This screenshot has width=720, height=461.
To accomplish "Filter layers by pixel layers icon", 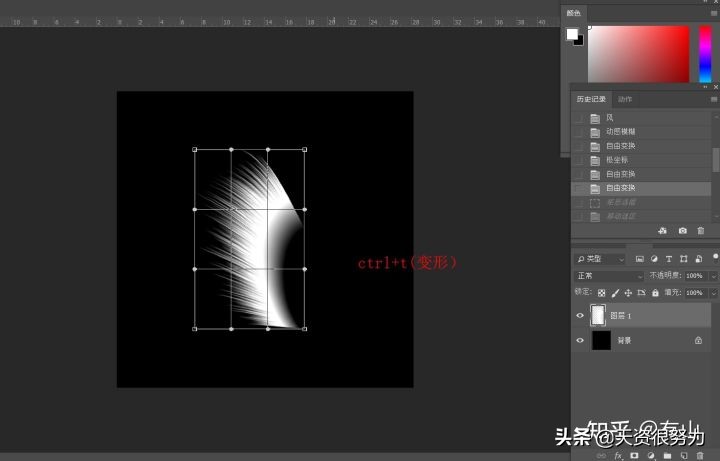I will (x=640, y=259).
